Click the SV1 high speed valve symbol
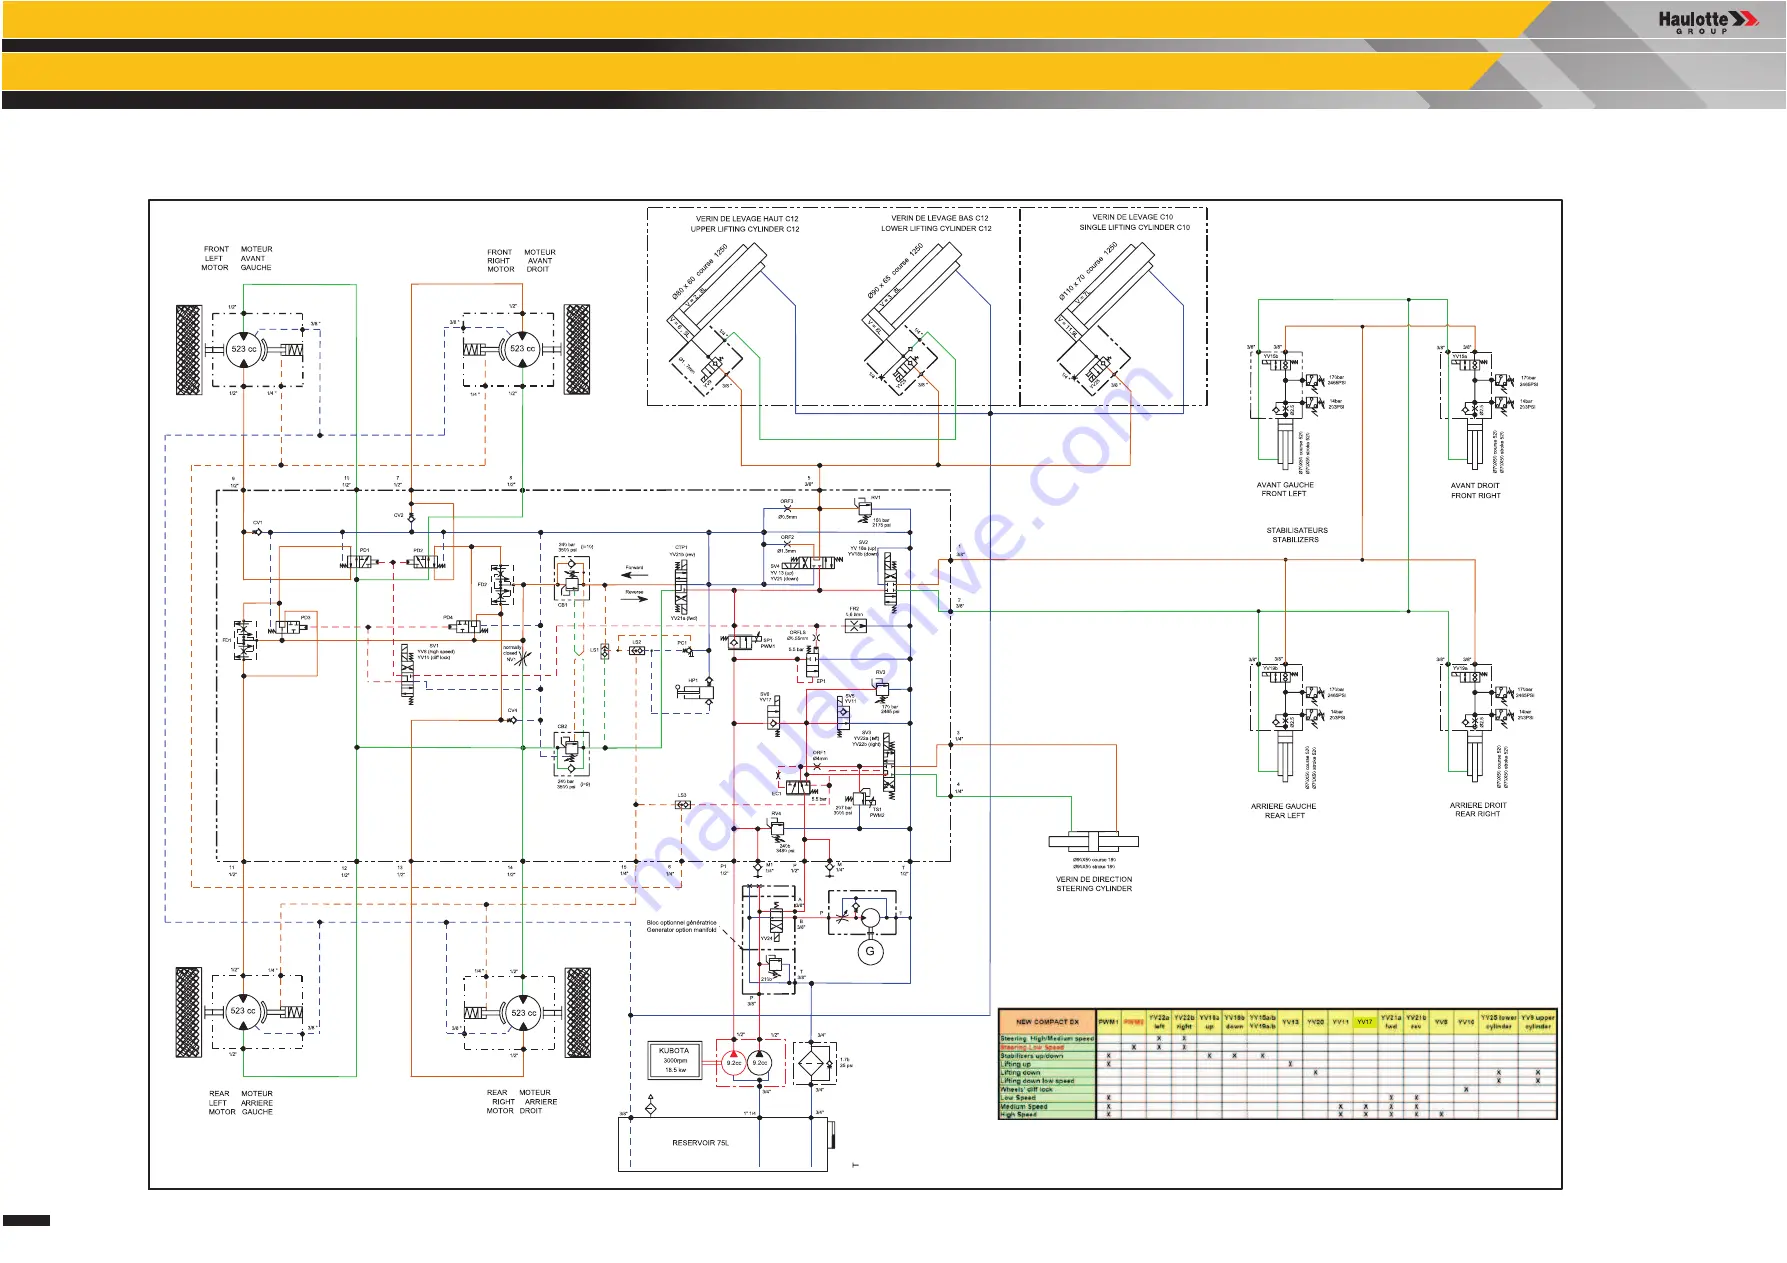 [407, 672]
